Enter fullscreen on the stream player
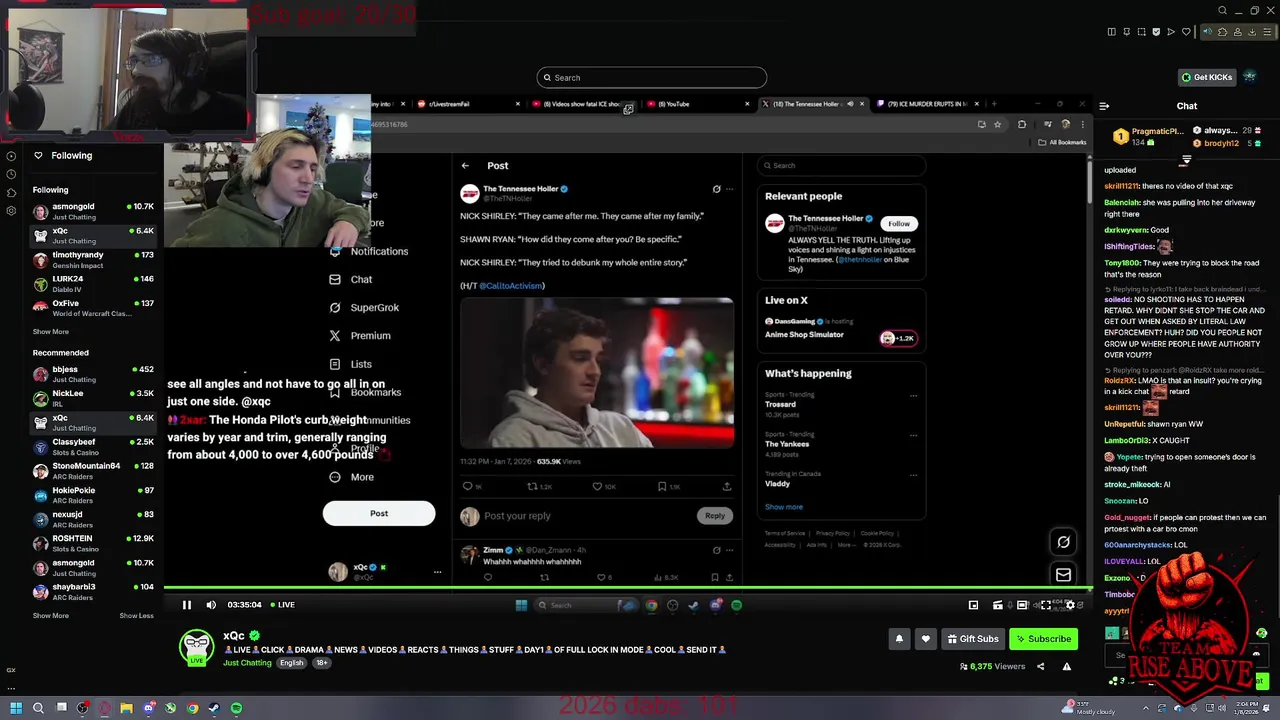Viewport: 1280px width, 720px height. pyautogui.click(x=1046, y=604)
